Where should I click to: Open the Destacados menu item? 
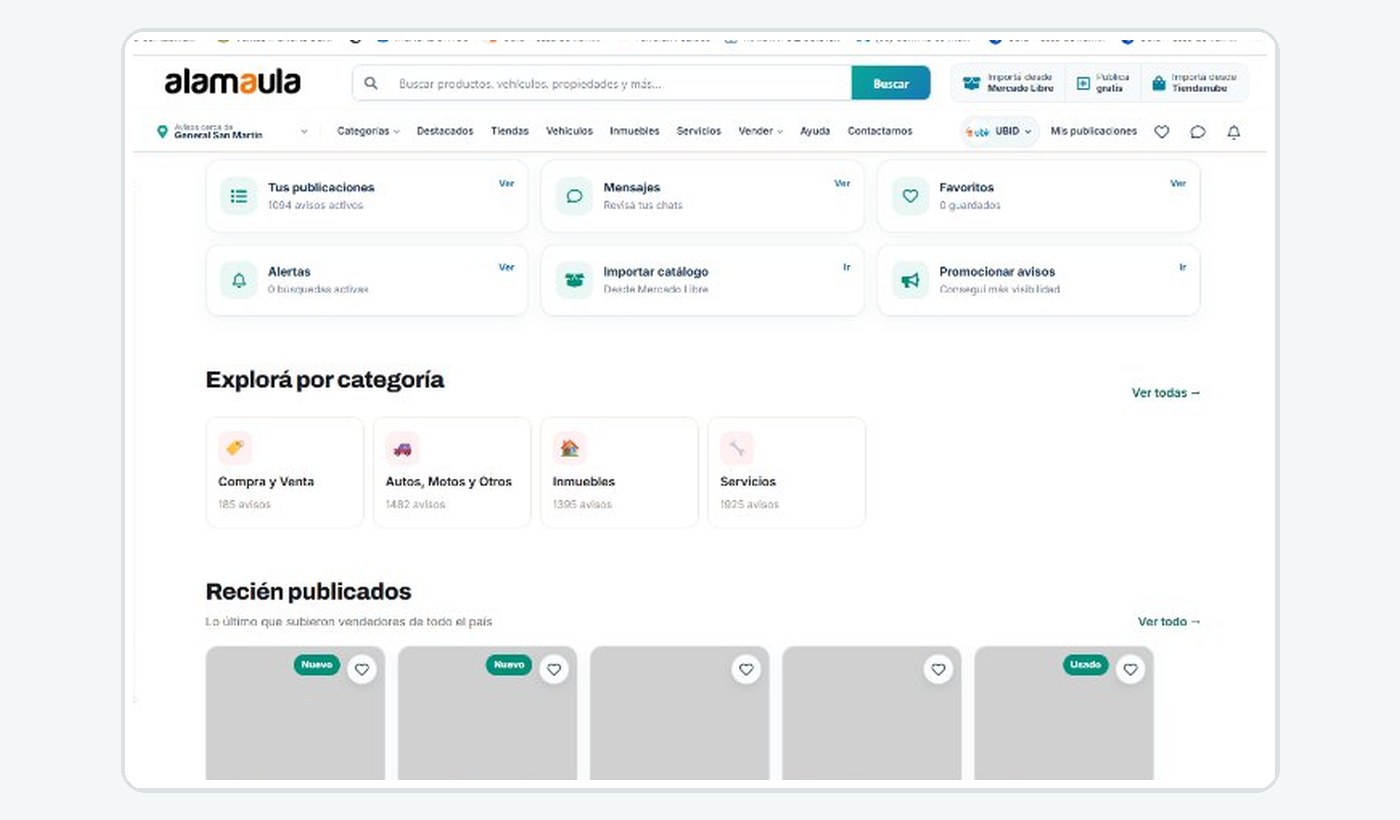pos(445,131)
